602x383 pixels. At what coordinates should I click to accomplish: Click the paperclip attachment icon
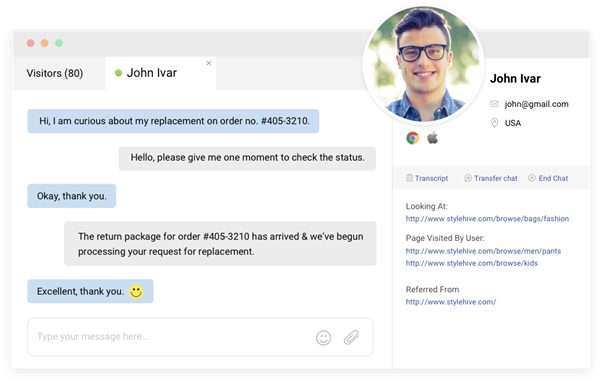(x=351, y=337)
